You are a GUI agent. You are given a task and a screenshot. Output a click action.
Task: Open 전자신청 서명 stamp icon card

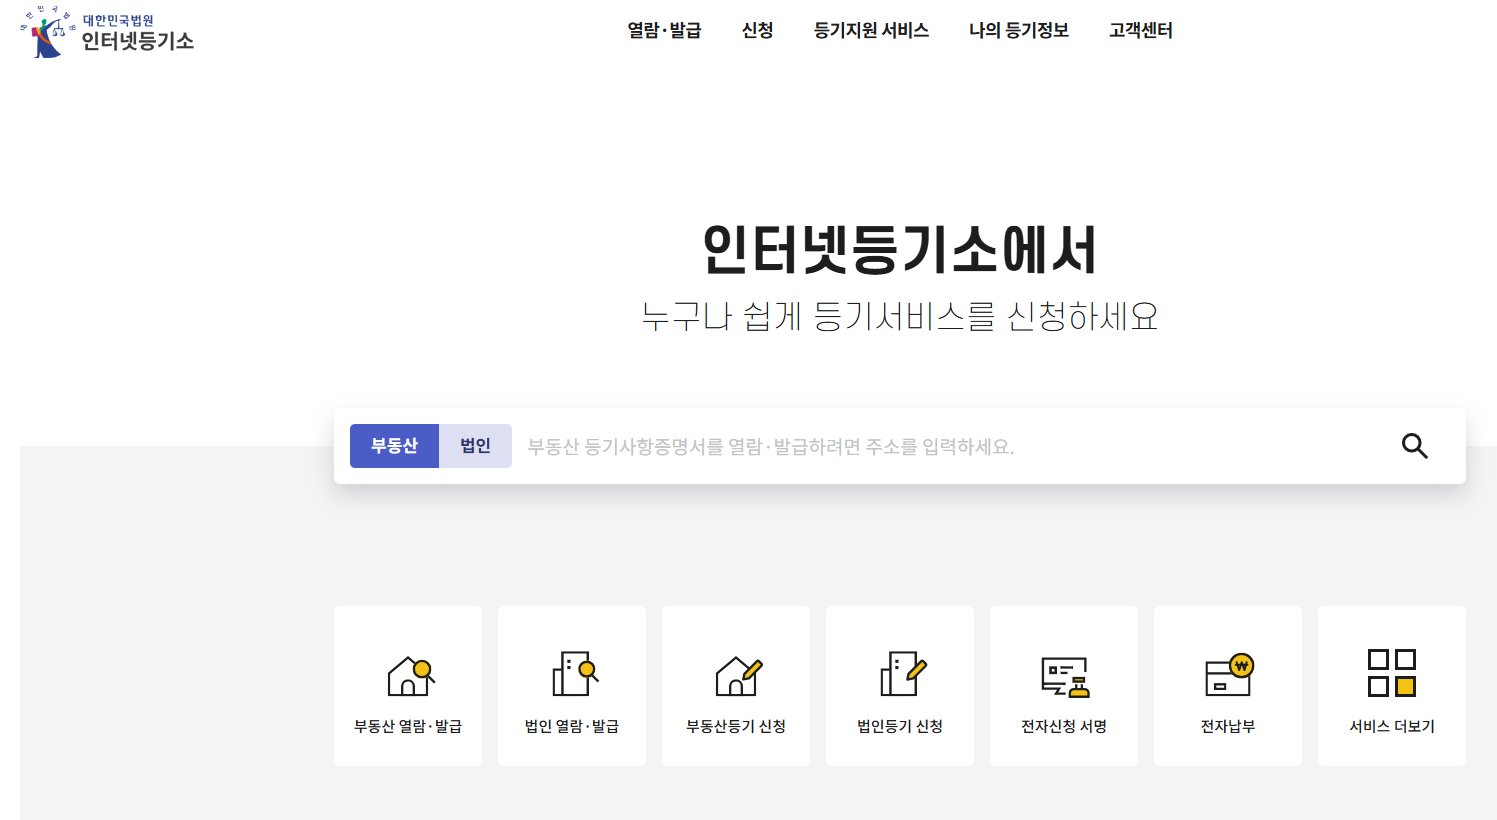pos(1064,686)
